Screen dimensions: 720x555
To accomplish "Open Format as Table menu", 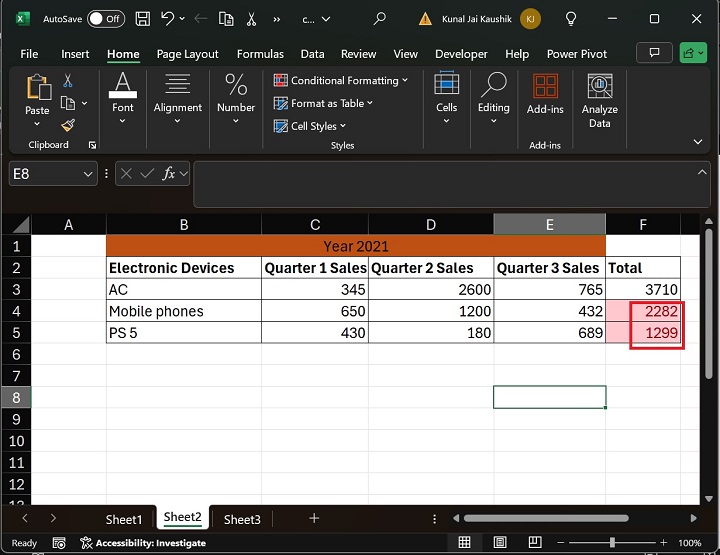I will tap(323, 103).
